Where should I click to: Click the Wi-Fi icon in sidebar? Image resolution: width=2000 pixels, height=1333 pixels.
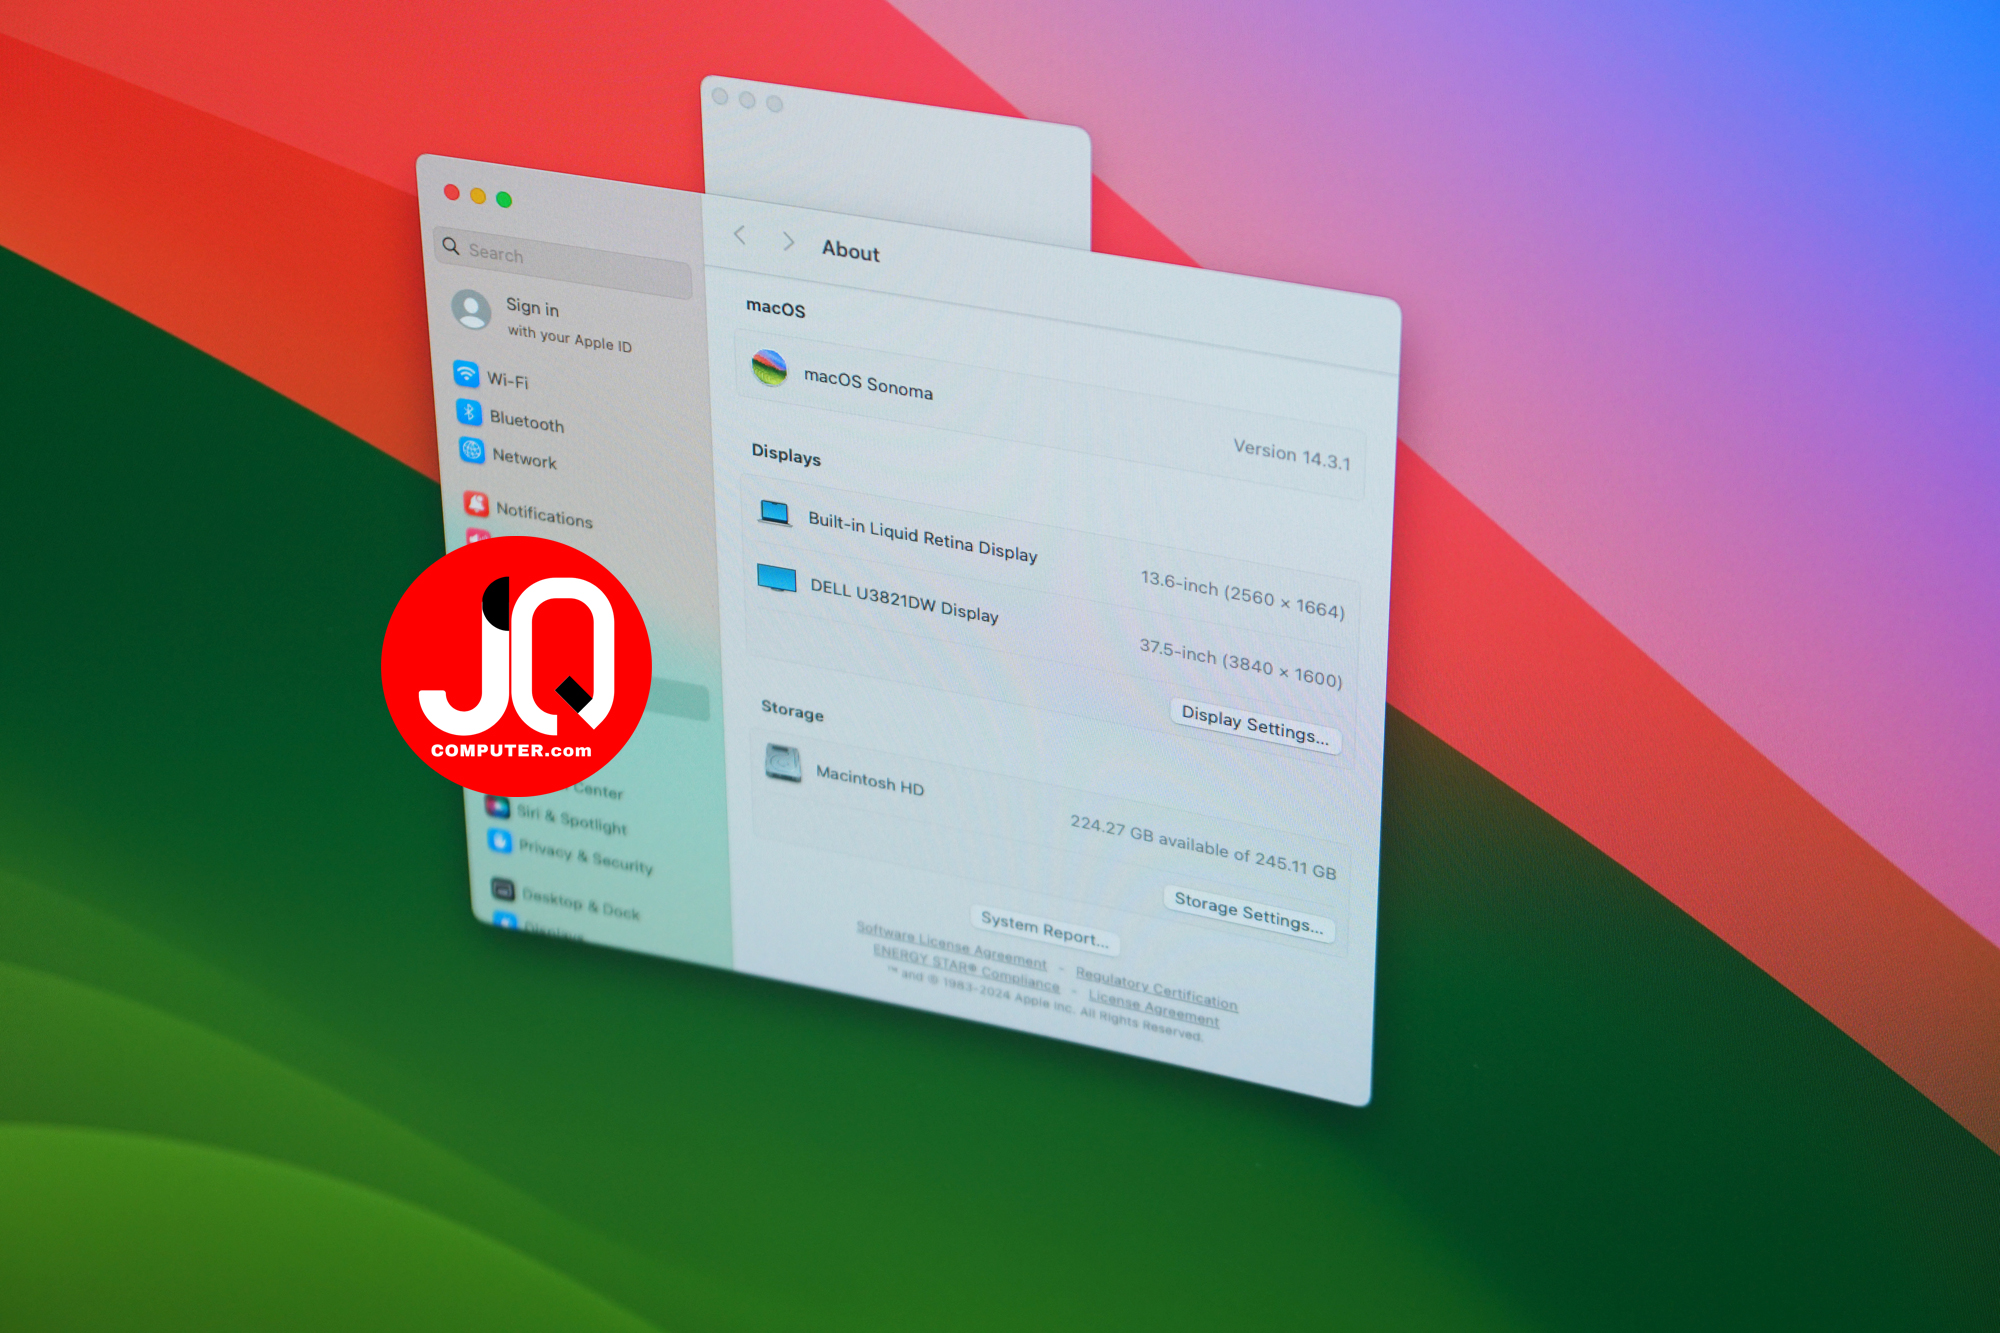pos(466,373)
